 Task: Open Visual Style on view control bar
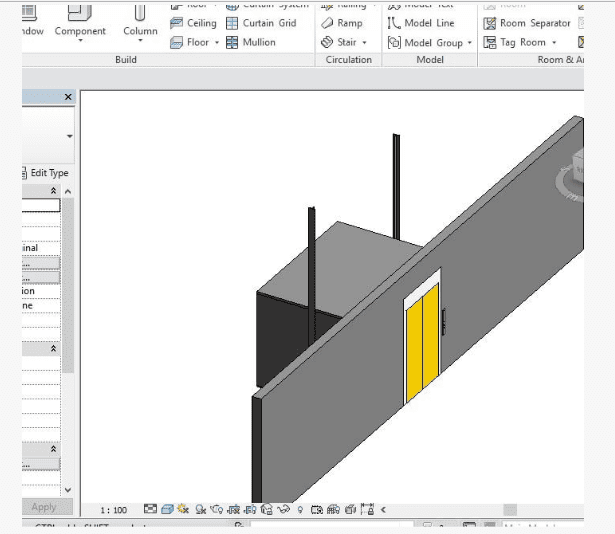pyautogui.click(x=167, y=510)
